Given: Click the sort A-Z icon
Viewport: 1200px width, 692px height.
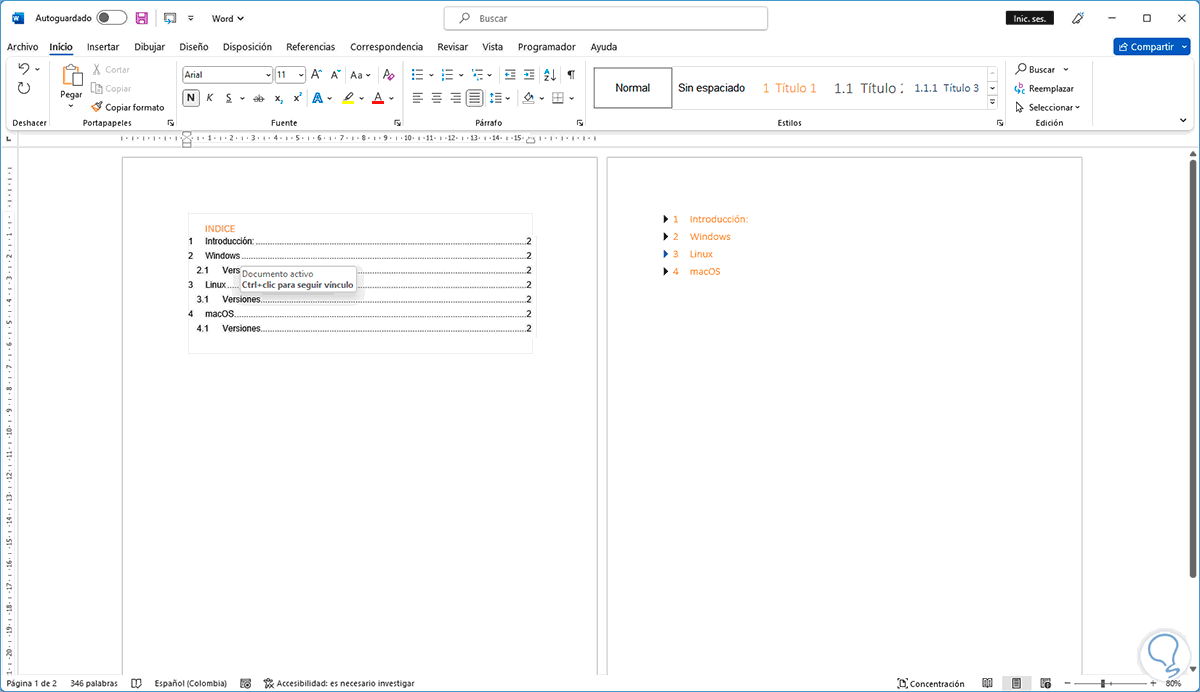Looking at the screenshot, I should click(x=550, y=75).
